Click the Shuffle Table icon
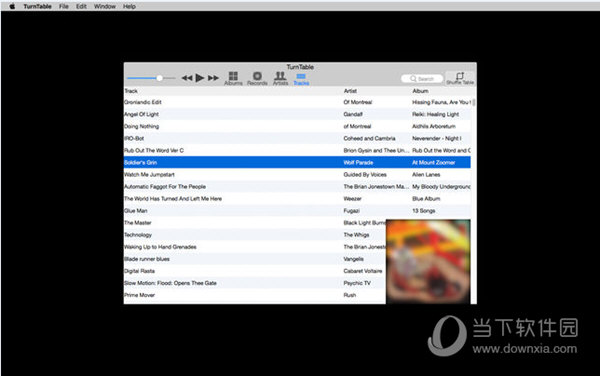This screenshot has height=376, width=600. 460,78
